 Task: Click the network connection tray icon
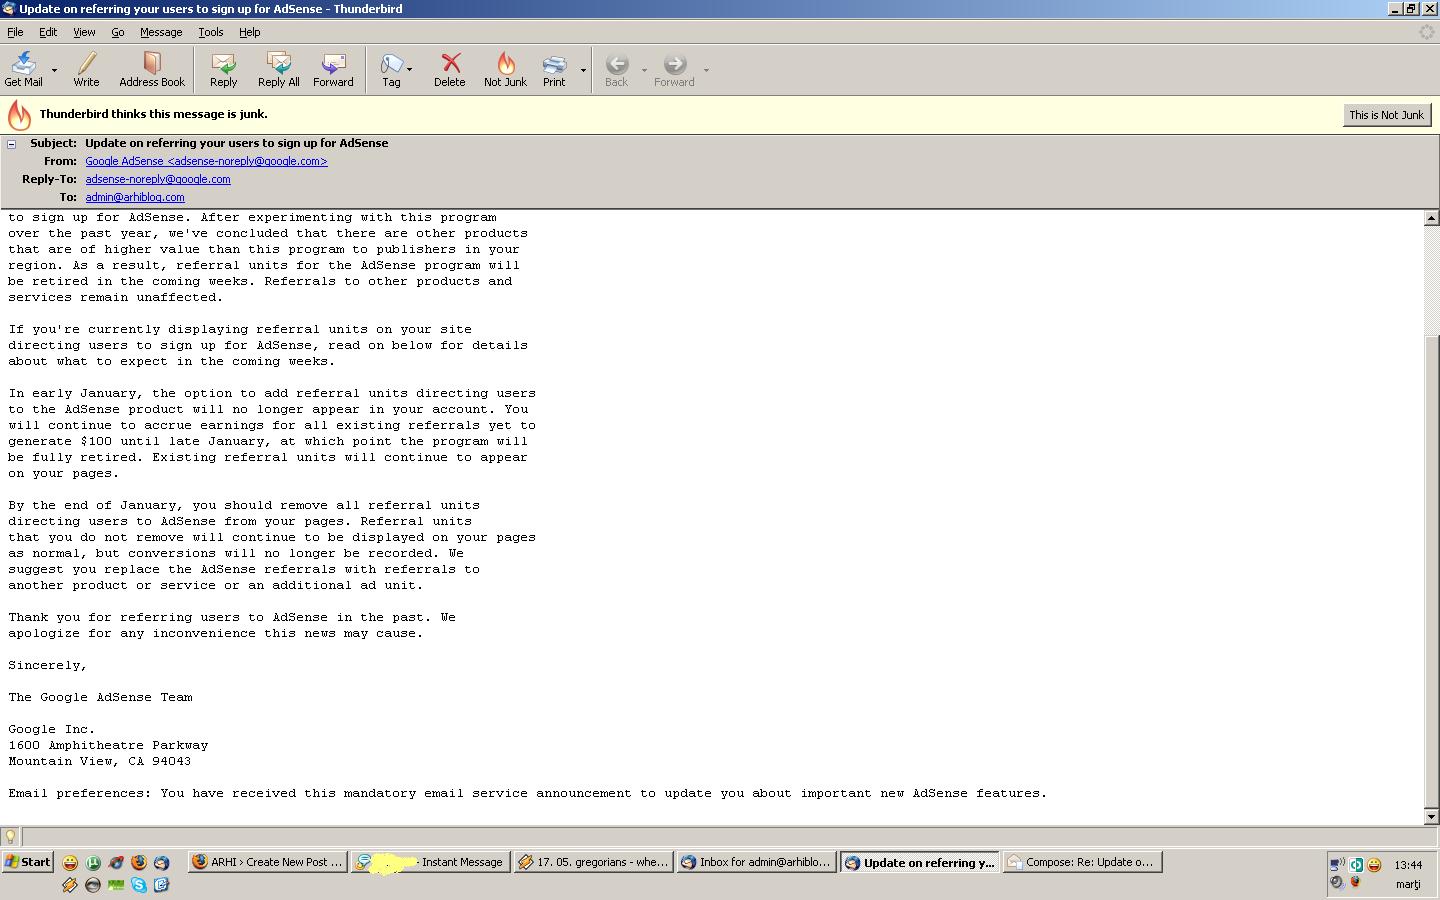(1338, 865)
